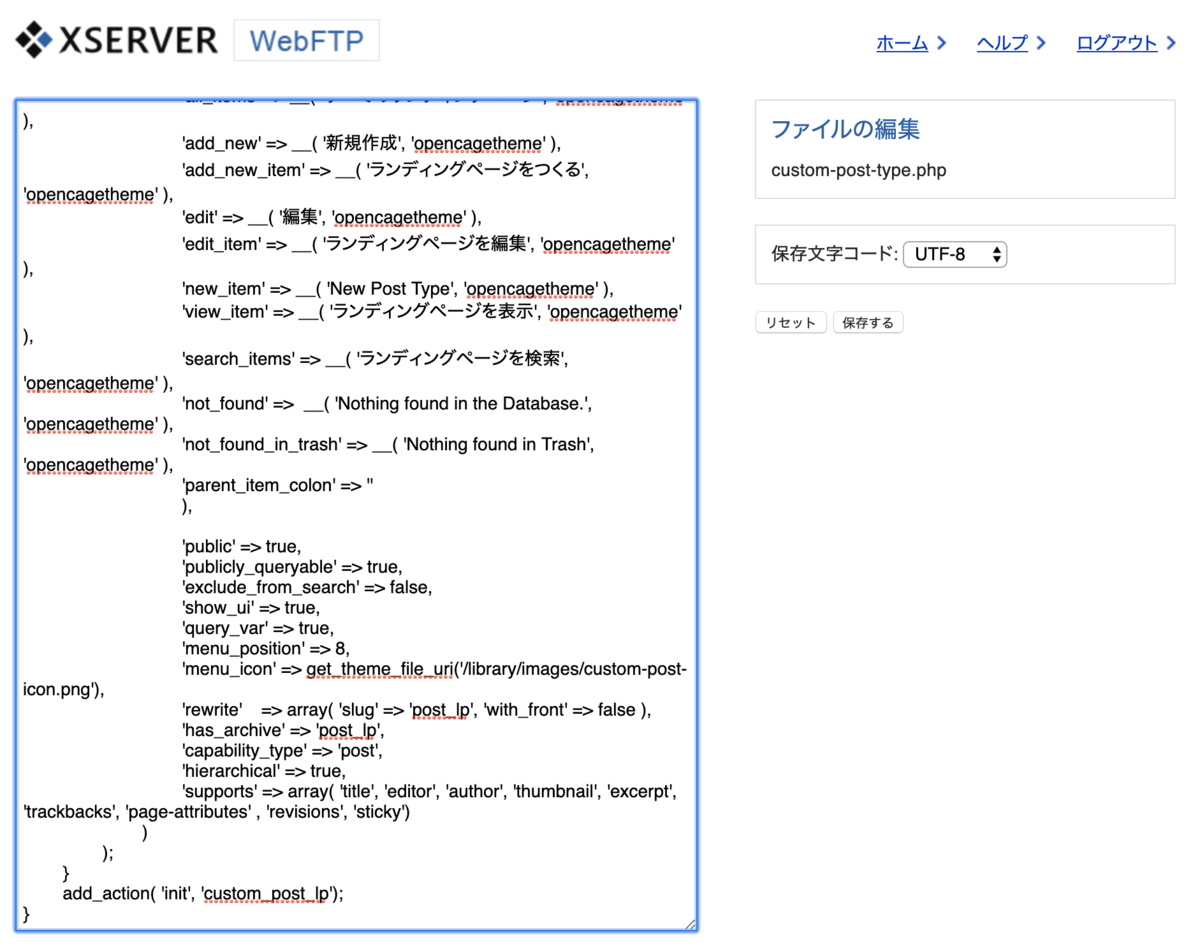Click the 'menu_position' => 8 line

[265, 648]
